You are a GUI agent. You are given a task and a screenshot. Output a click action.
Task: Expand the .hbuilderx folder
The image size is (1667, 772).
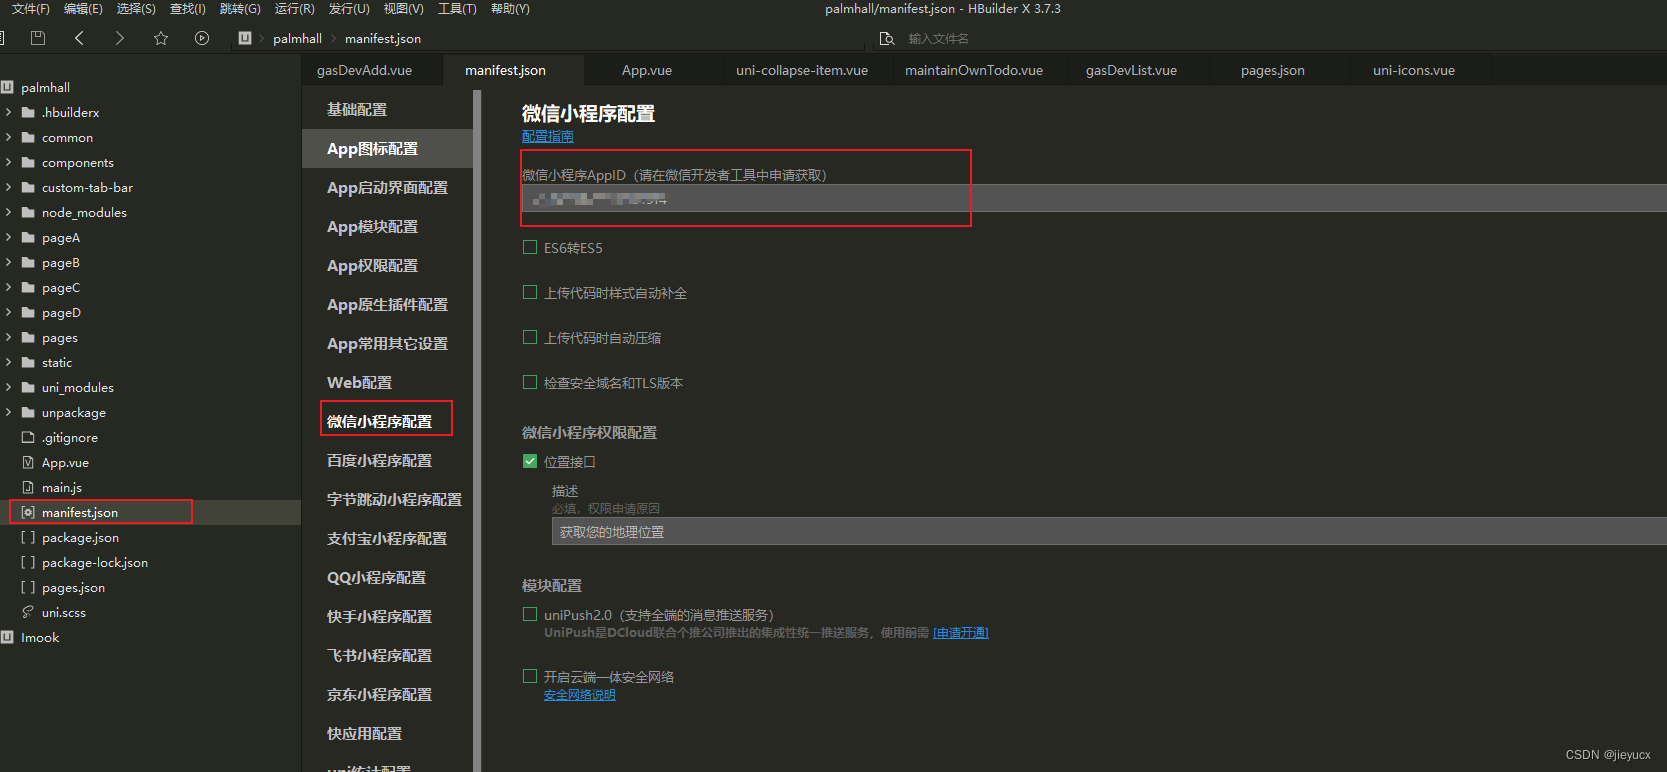pos(8,112)
